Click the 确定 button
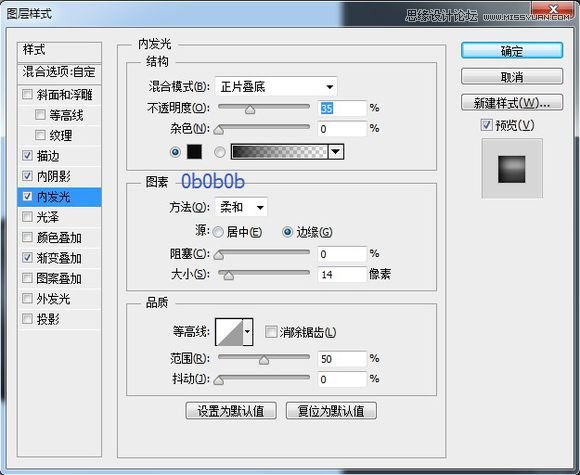Viewport: 580px width, 475px height. [x=512, y=51]
